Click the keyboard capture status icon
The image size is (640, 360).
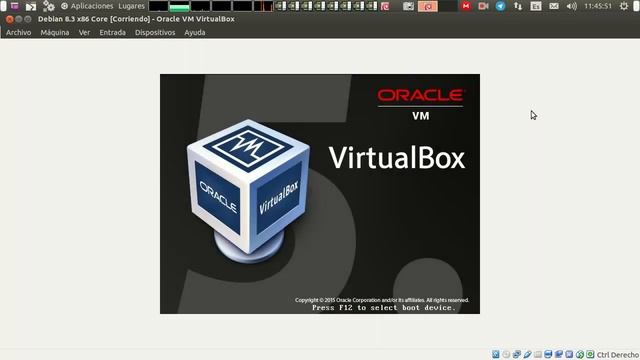(x=590, y=354)
